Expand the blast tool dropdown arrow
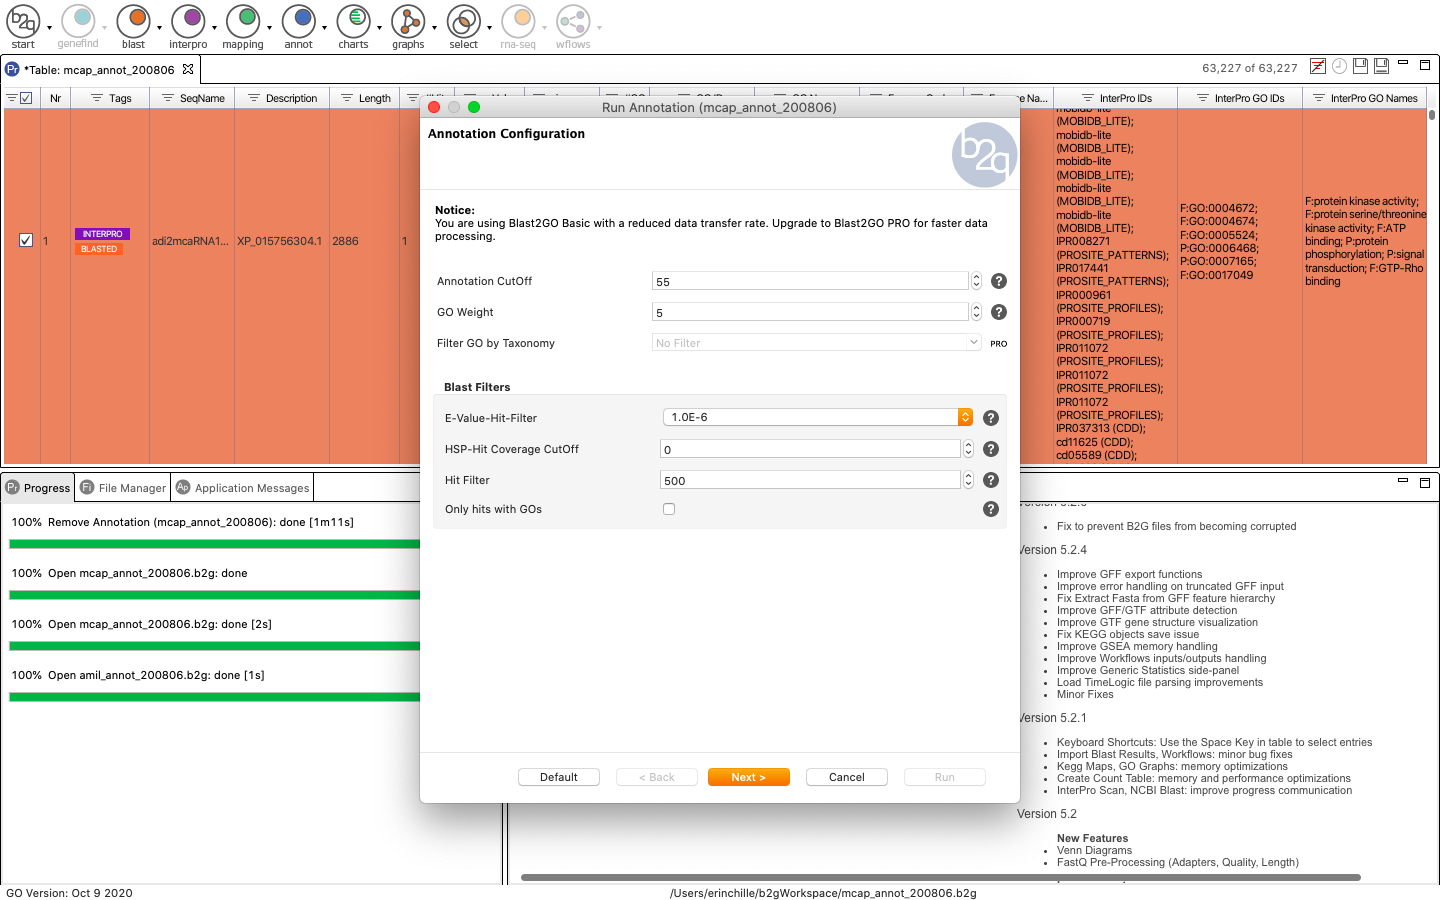This screenshot has width=1440, height=900. (159, 28)
